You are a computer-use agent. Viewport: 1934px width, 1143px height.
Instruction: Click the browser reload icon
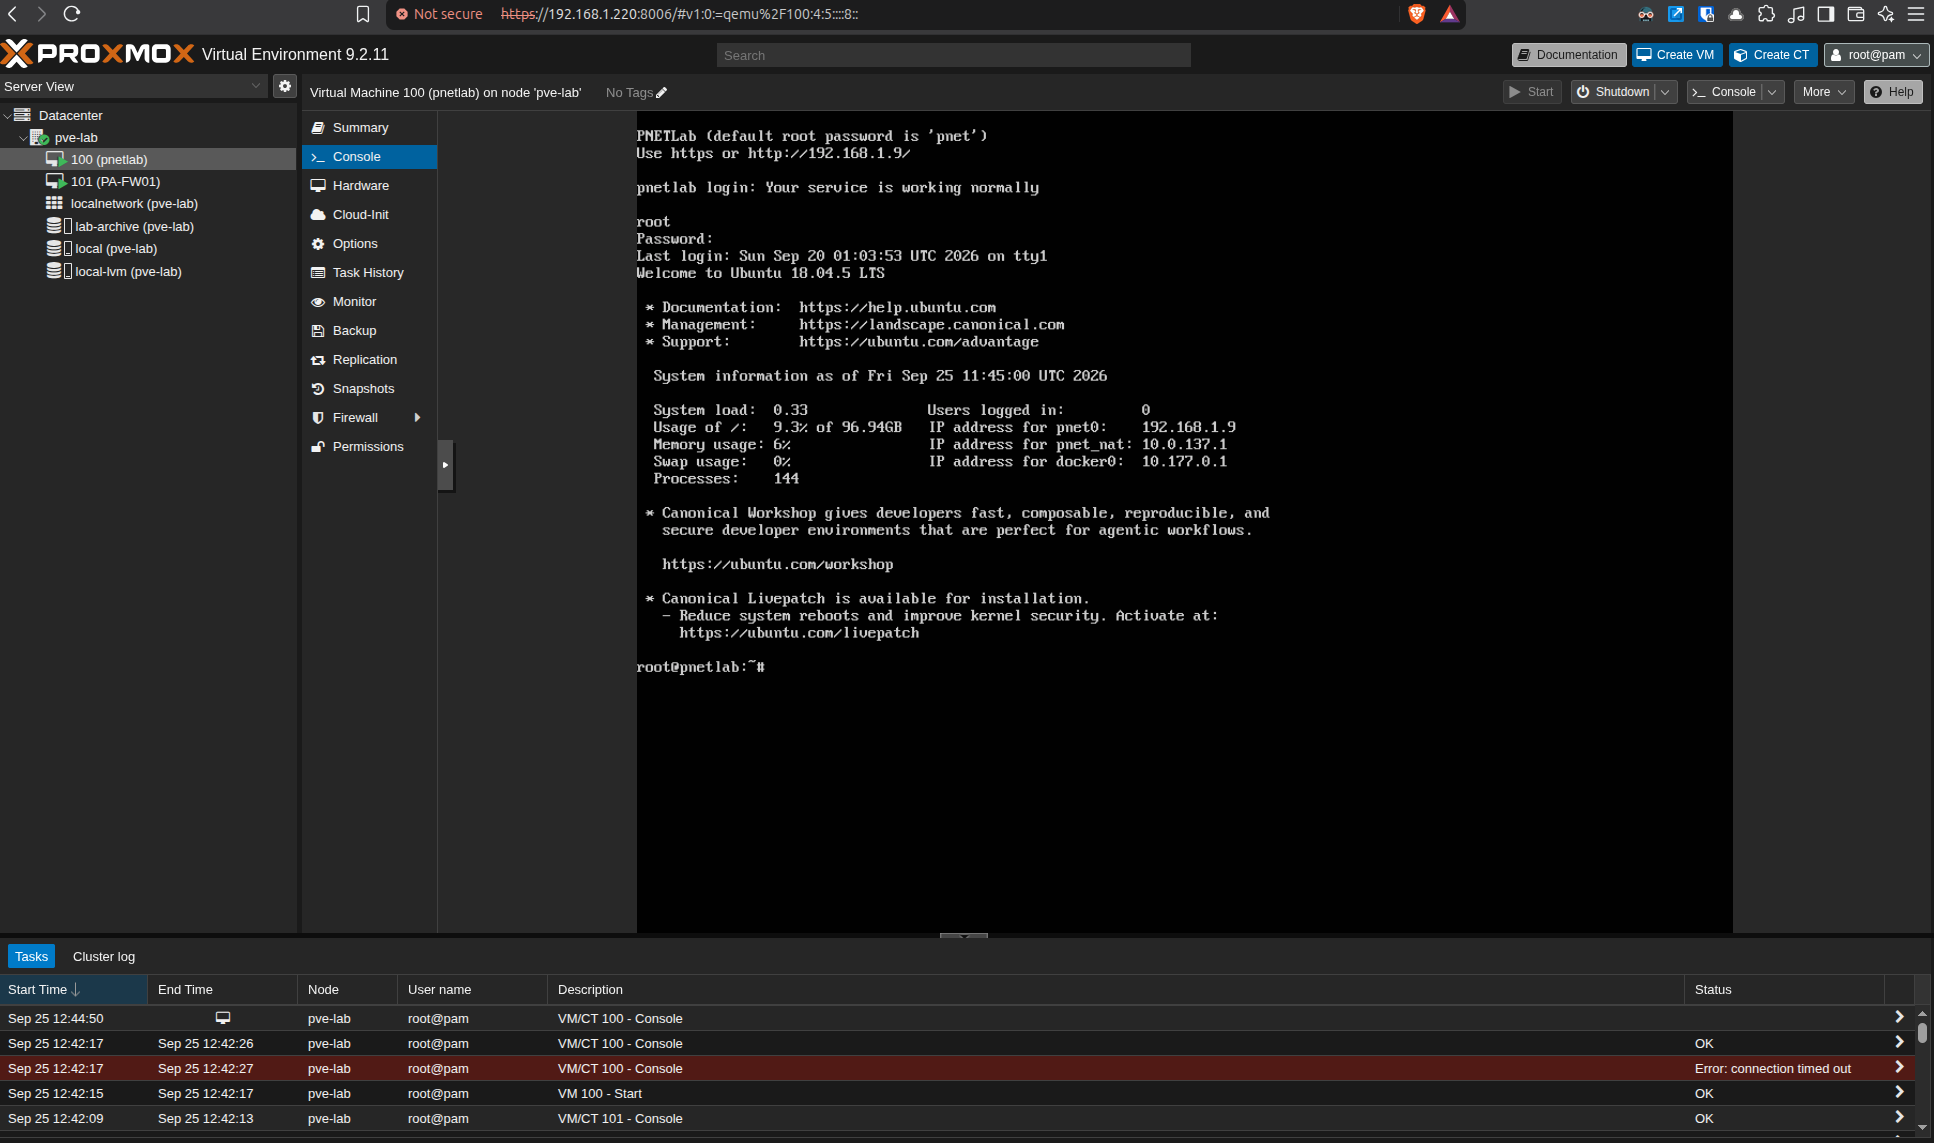[x=72, y=14]
